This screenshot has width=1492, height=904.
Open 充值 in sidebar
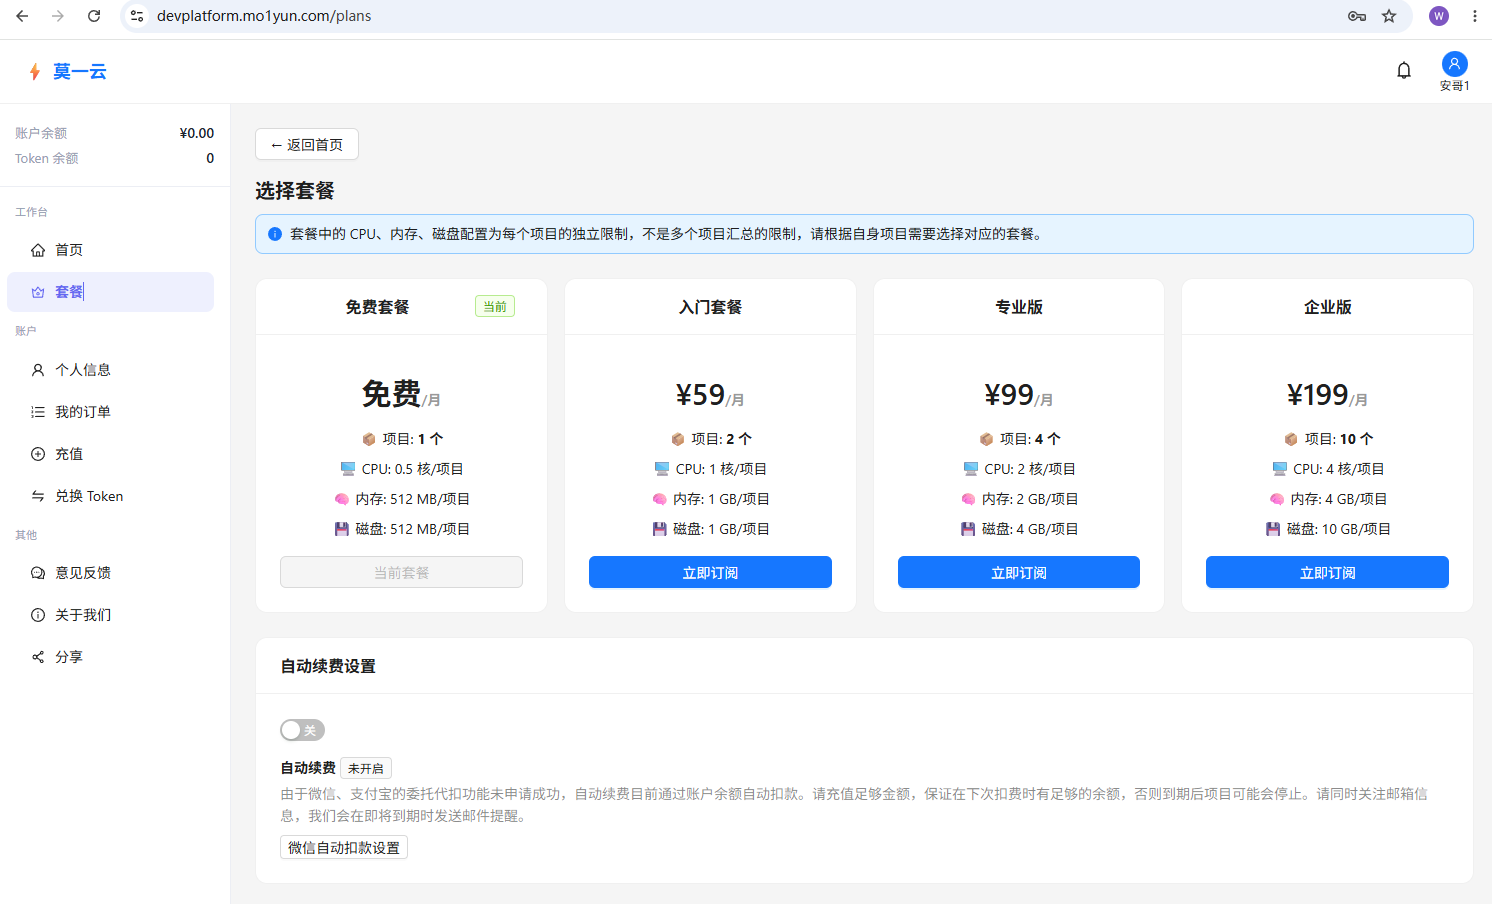(x=110, y=454)
